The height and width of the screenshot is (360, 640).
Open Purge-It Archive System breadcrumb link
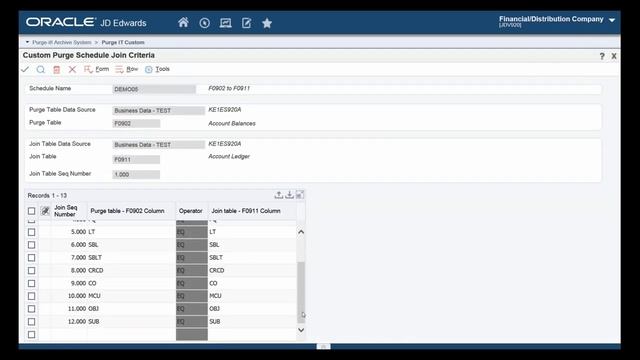[62, 42]
